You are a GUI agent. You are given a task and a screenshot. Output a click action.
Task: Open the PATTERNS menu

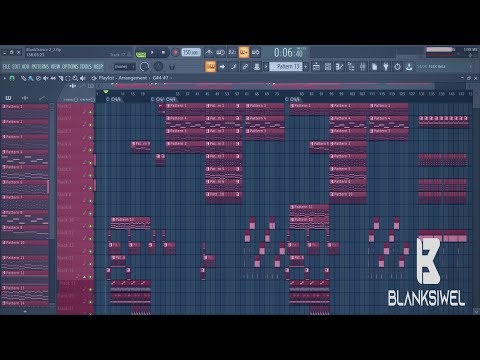(x=40, y=66)
